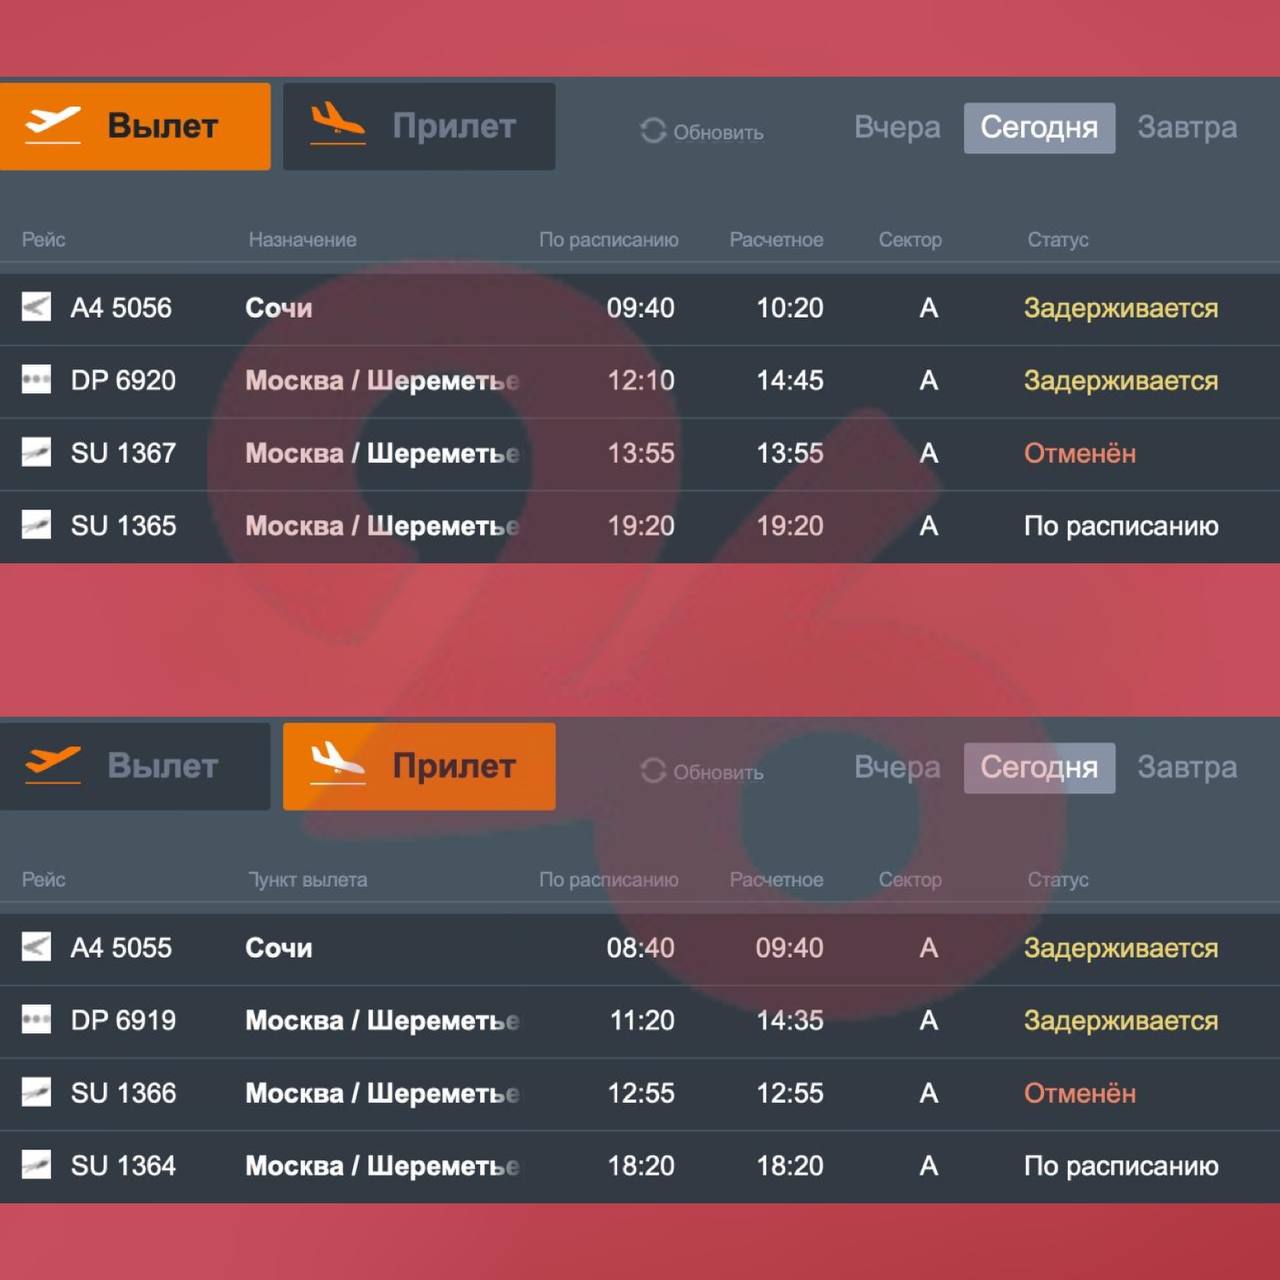Choose Завтра in the top departures board
This screenshot has height=1280, width=1280.
(1187, 127)
